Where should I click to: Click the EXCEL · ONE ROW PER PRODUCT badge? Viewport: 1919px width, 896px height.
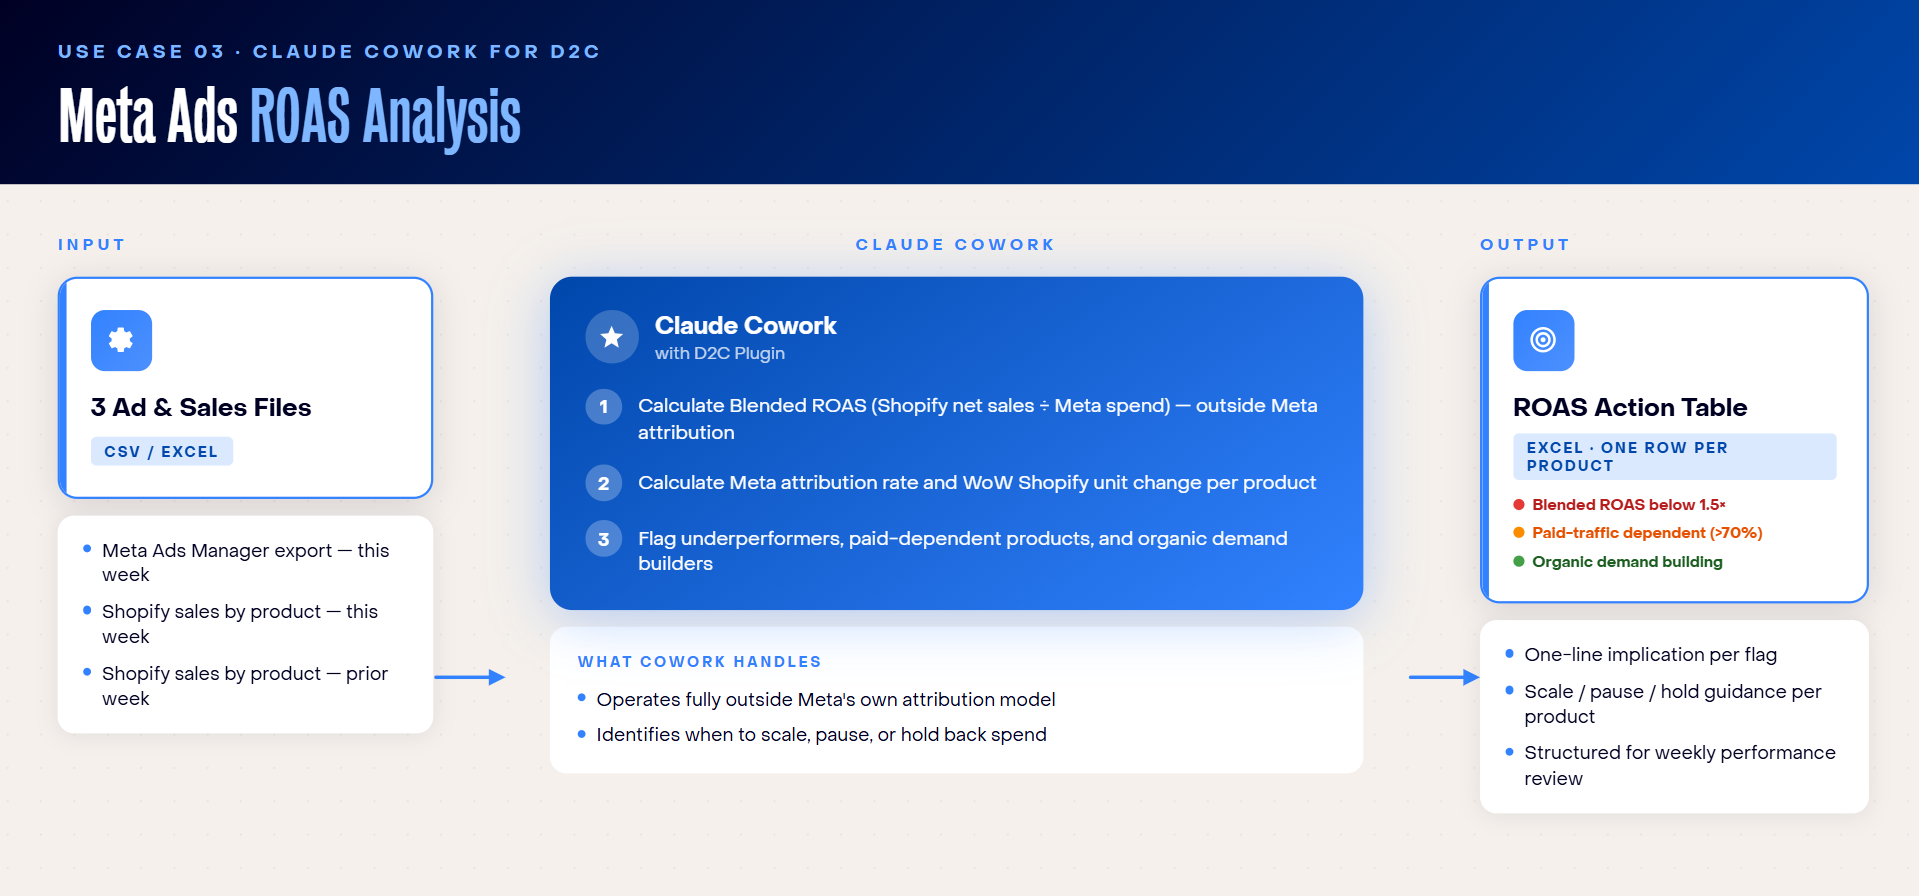pos(1674,457)
